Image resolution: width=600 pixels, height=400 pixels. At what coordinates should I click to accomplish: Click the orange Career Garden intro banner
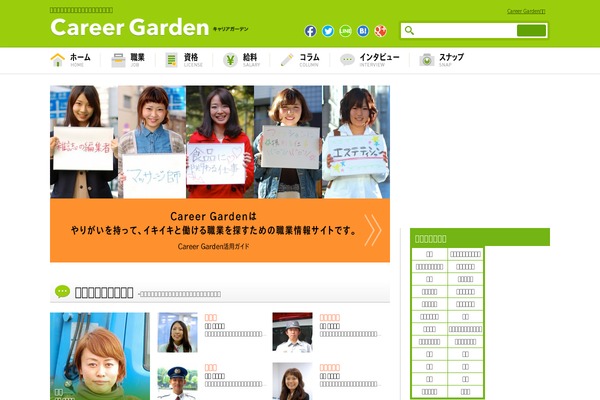click(x=220, y=230)
